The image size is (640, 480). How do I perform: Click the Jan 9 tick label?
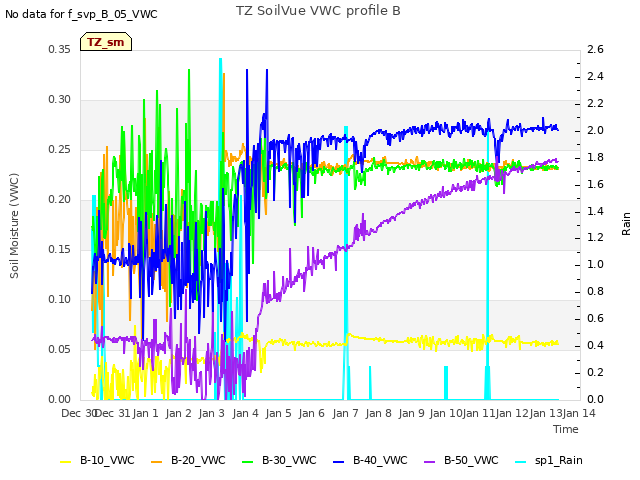click(411, 413)
